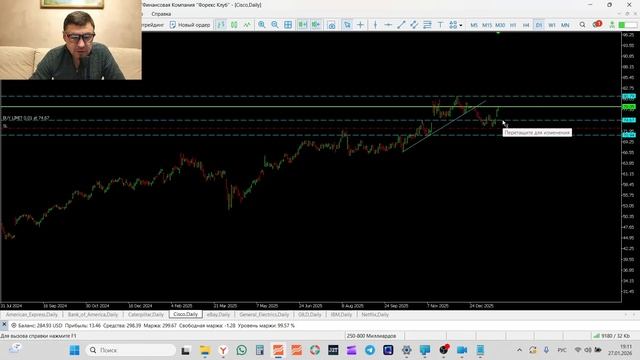Select the white ascending trendline on chart

pos(444,126)
